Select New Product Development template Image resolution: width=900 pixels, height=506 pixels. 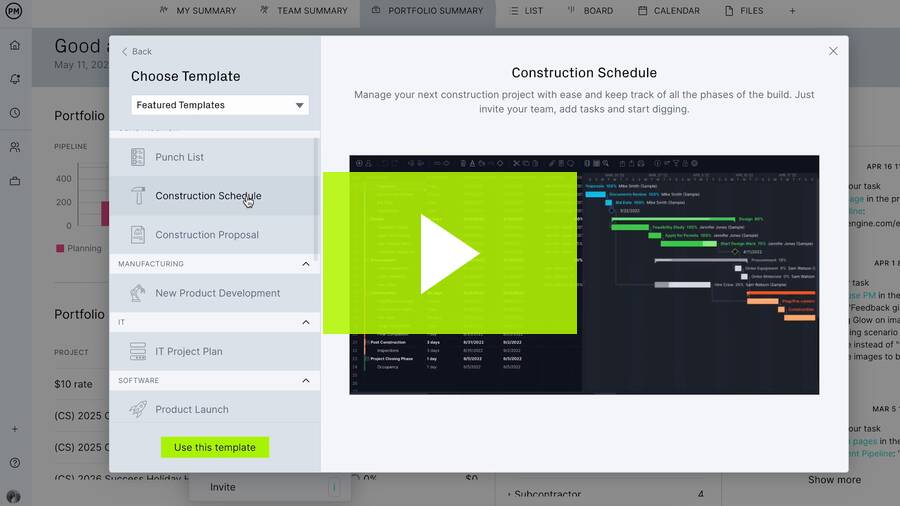point(215,293)
